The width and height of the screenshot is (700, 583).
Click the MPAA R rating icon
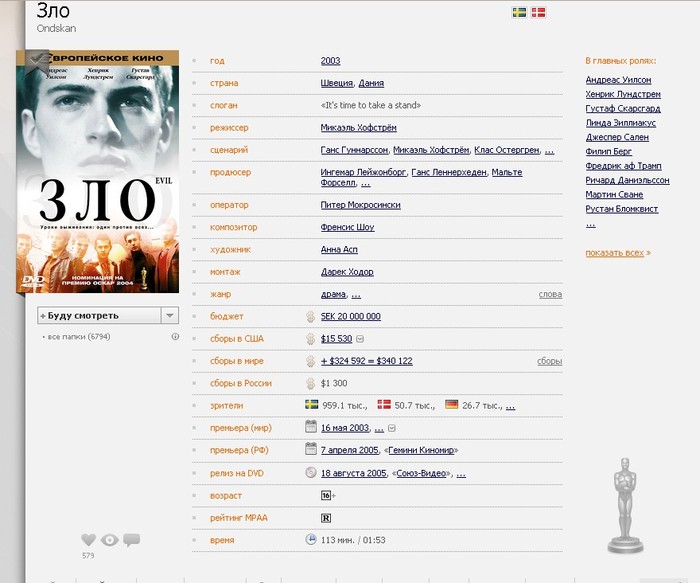(x=326, y=518)
